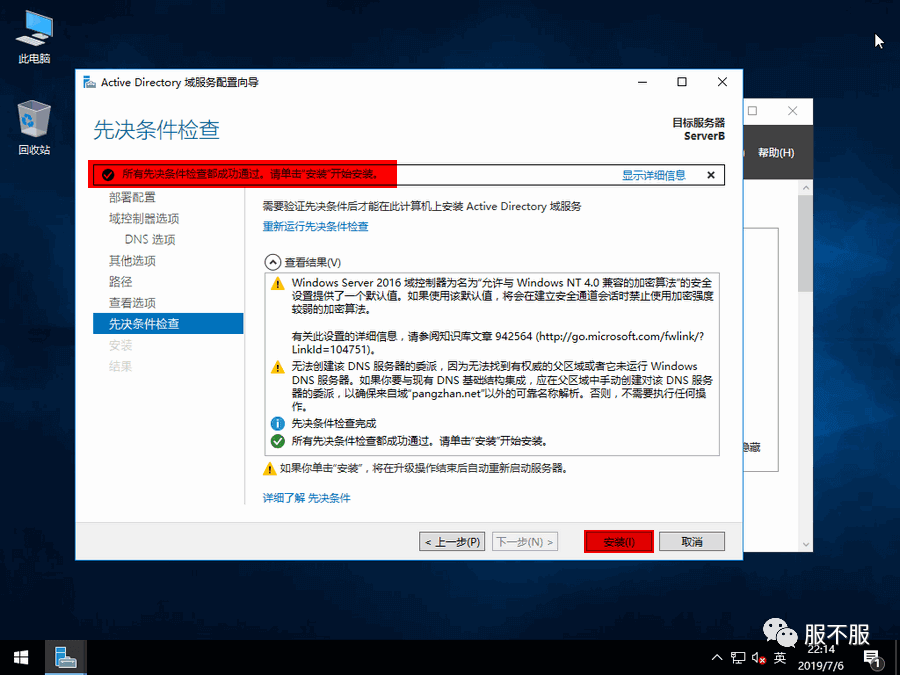900x675 pixels.
Task: Open the Action Center notifications icon
Action: pyautogui.click(x=872, y=659)
